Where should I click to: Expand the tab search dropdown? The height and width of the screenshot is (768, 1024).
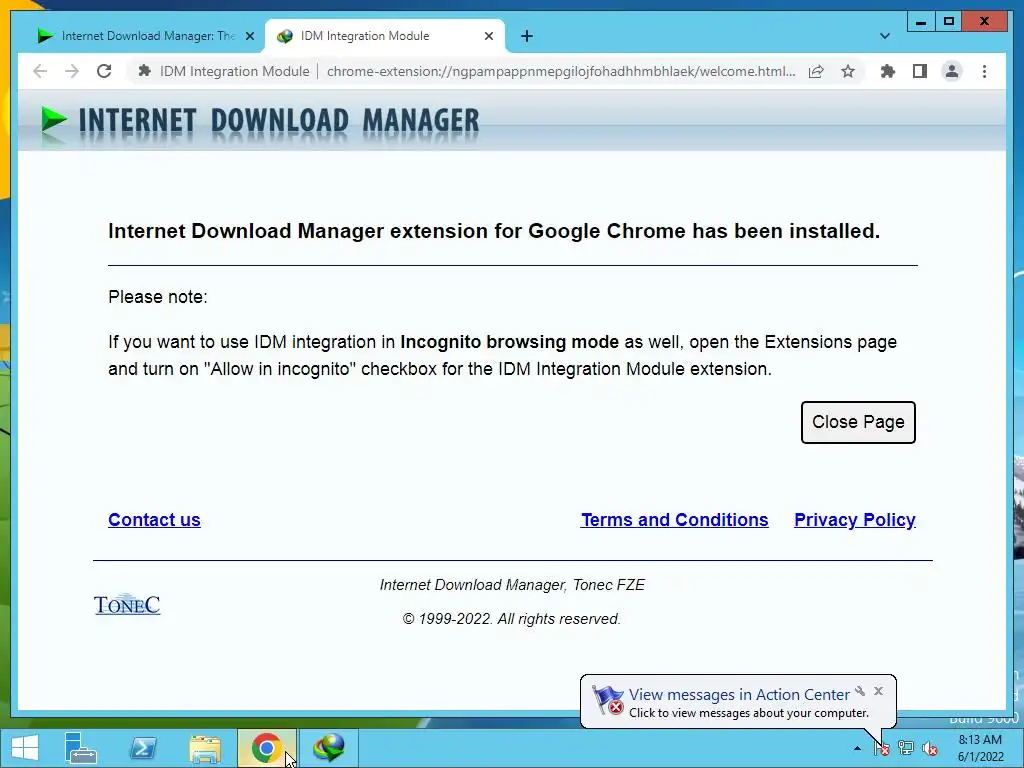click(885, 36)
